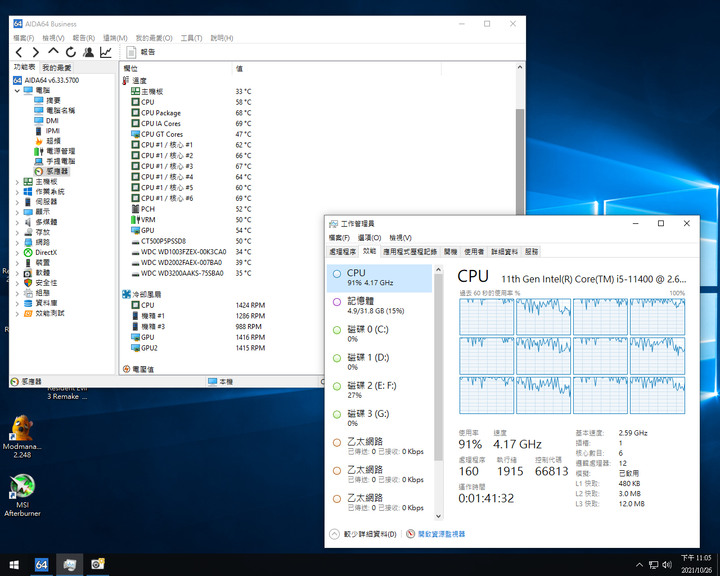720x576 pixels.
Task: Click AIDA64 icon on Windows taskbar
Action: 41,565
